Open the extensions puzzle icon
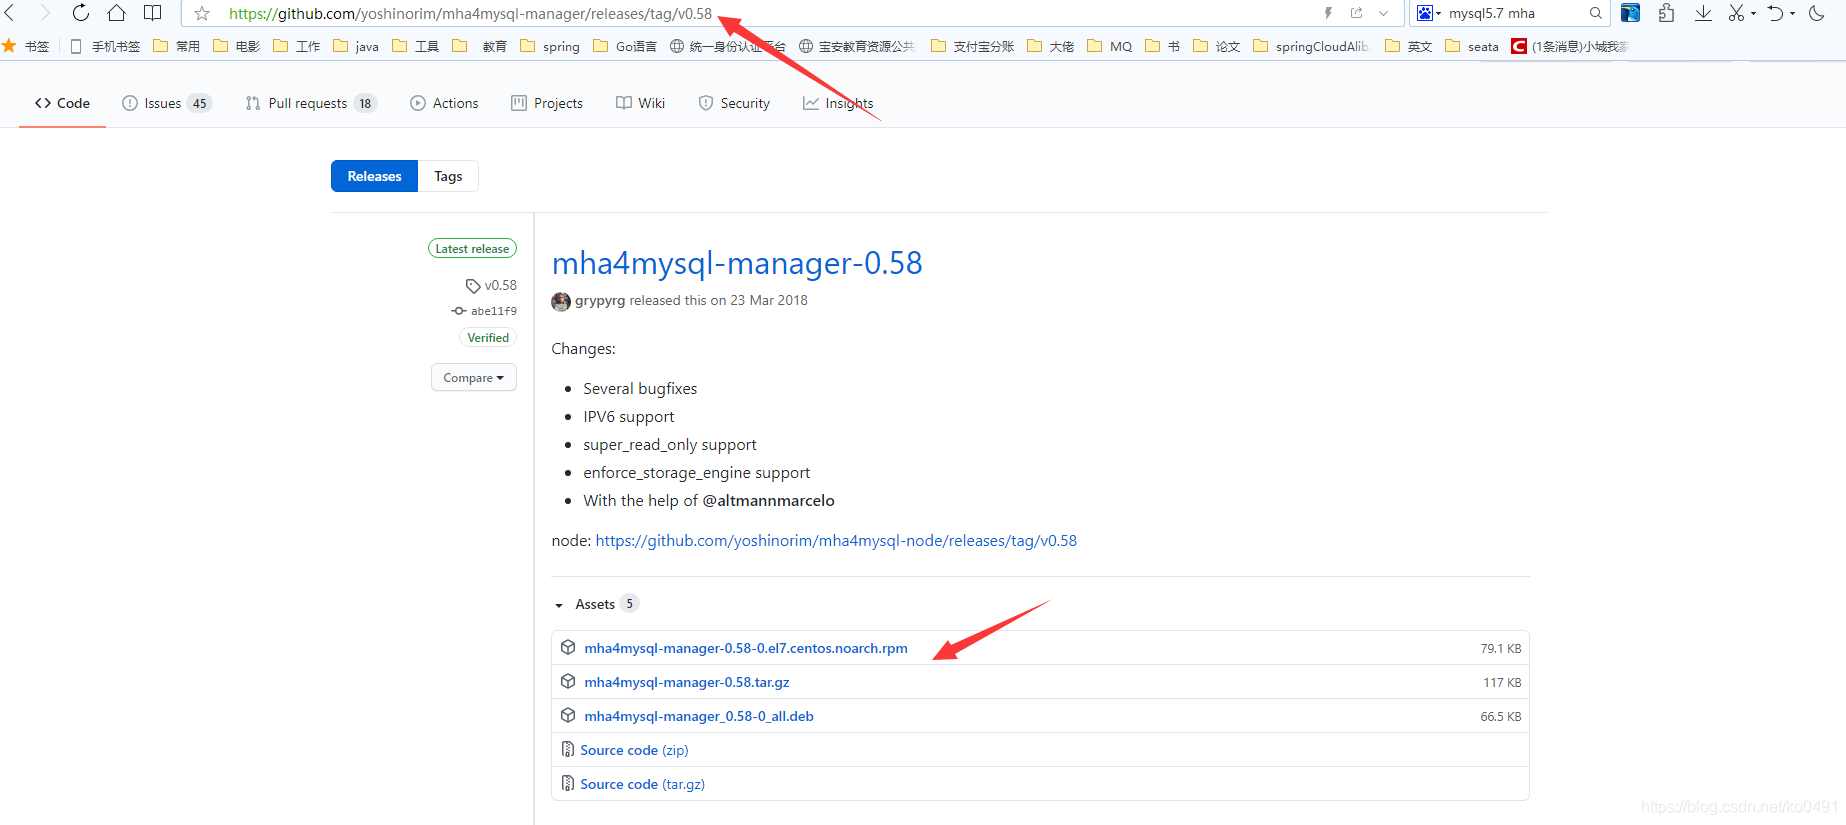Viewport: 1846px width, 825px height. (x=1666, y=13)
